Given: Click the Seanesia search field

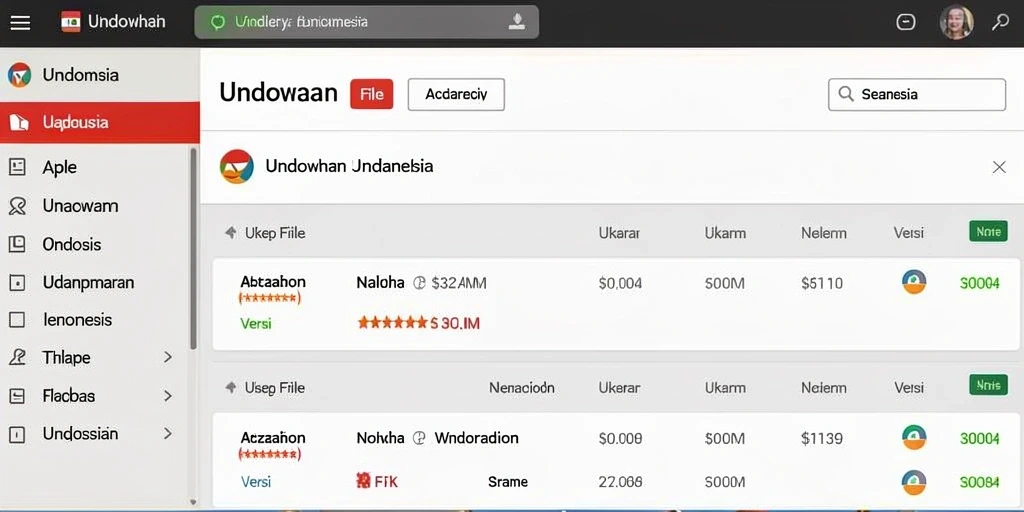Looking at the screenshot, I should [x=917, y=95].
